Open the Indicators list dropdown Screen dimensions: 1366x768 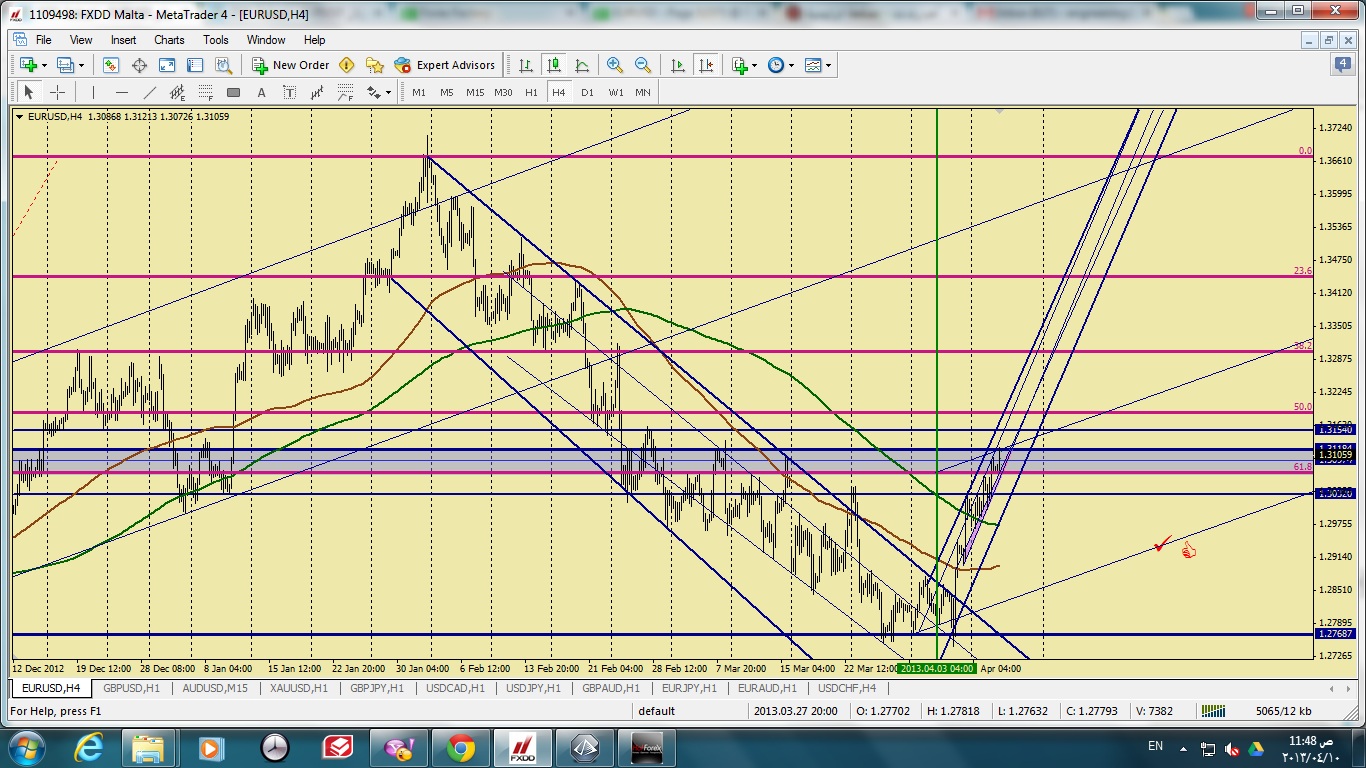coord(744,65)
